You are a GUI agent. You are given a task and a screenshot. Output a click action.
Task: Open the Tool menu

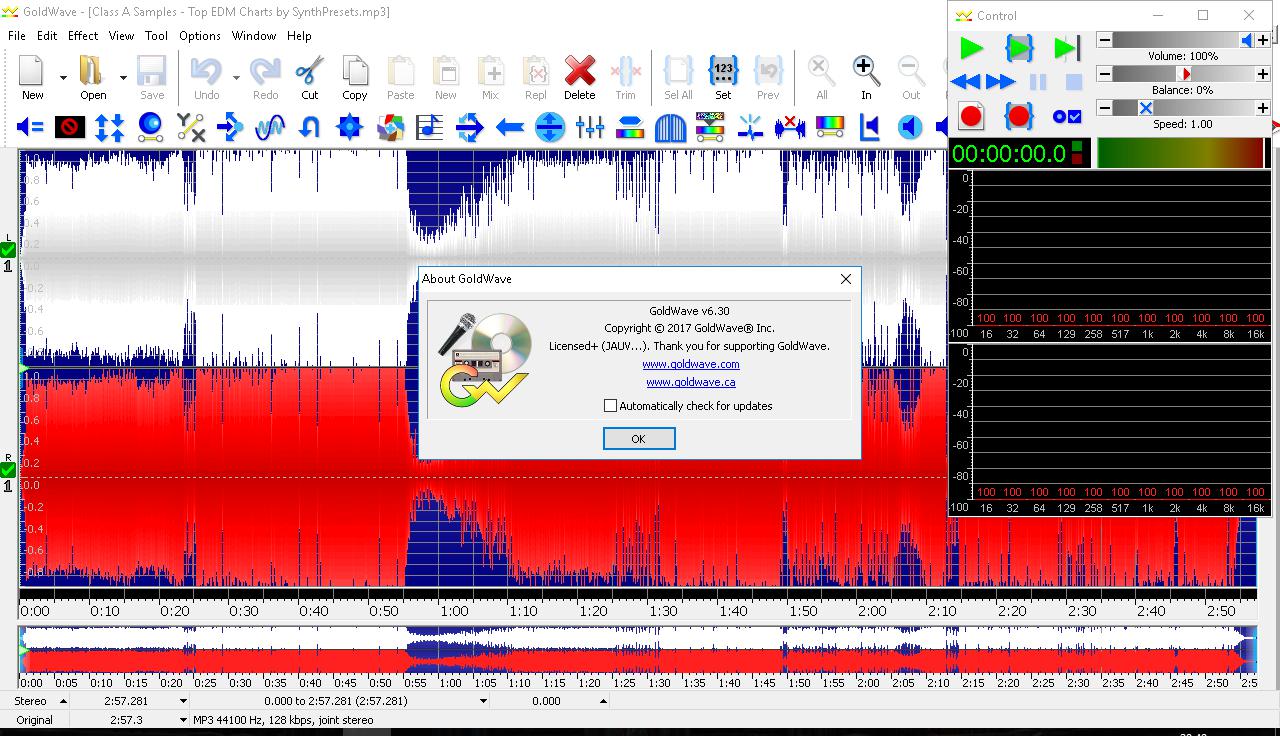coord(156,35)
